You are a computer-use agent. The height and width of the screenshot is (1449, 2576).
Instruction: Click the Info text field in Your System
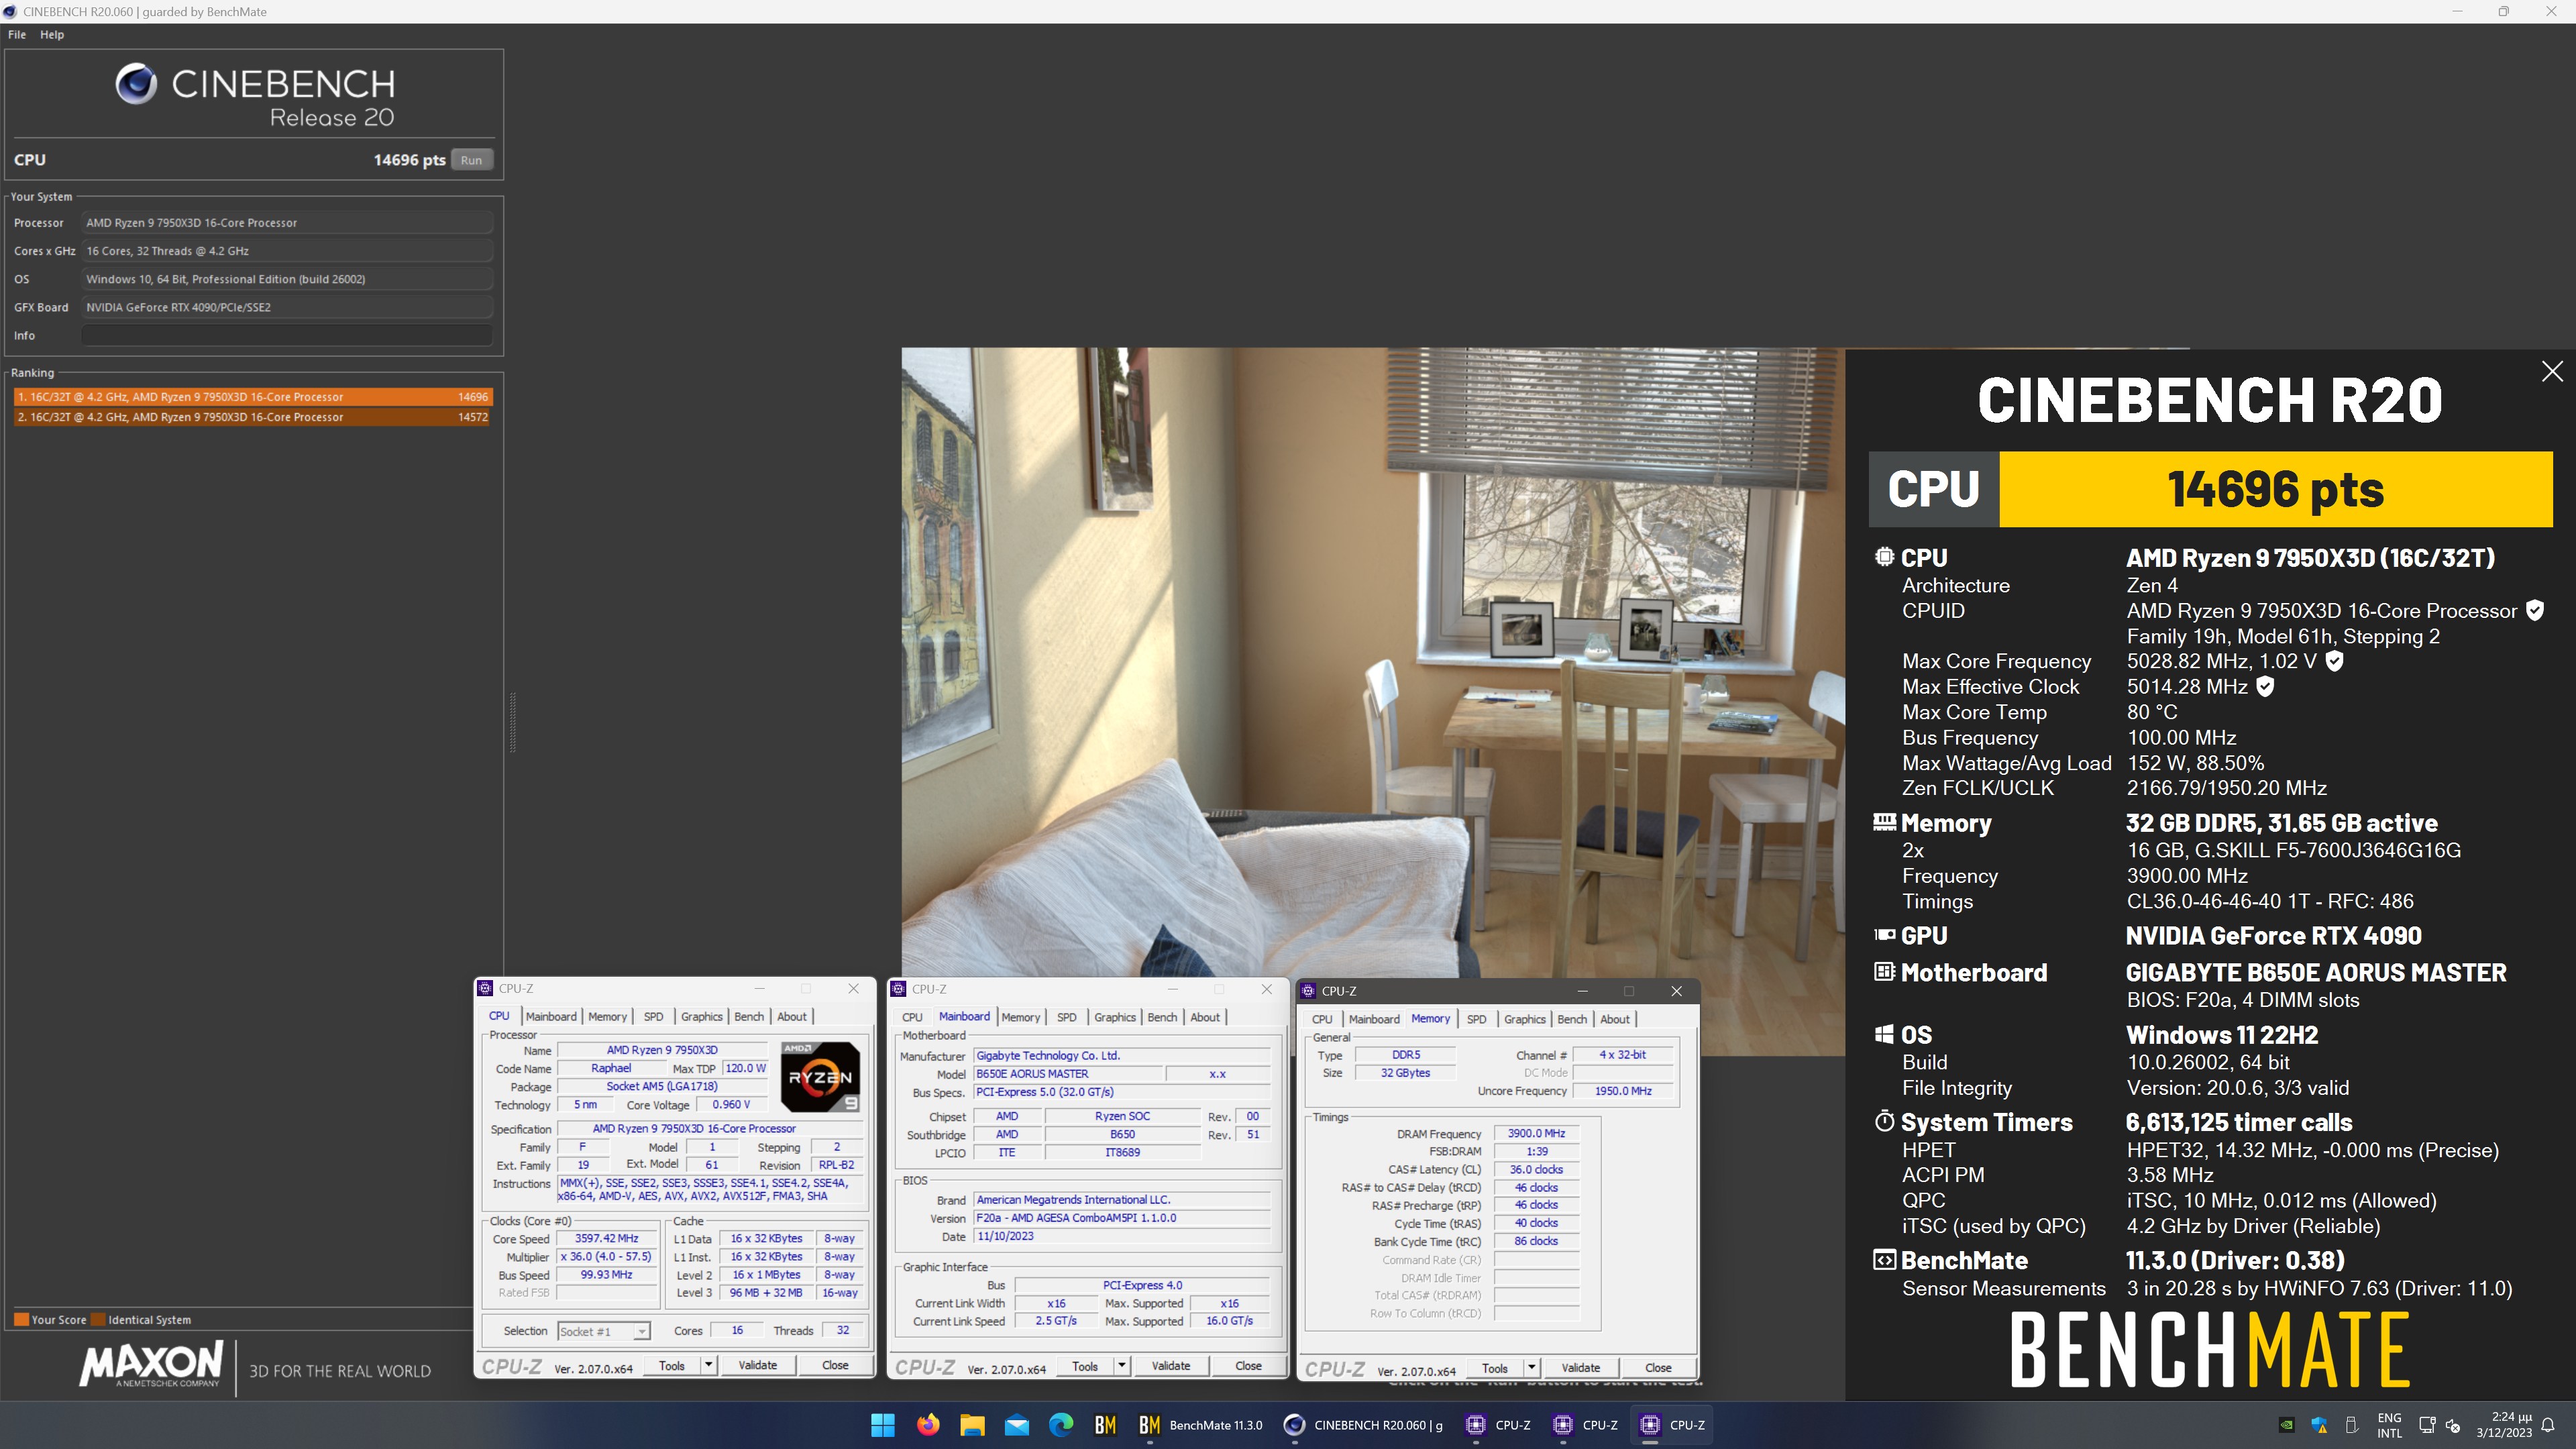[x=287, y=336]
